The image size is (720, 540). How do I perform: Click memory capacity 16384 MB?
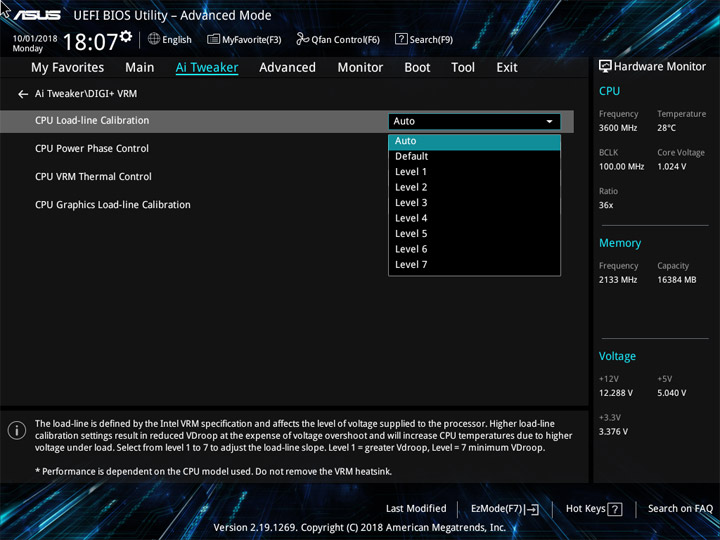(676, 280)
